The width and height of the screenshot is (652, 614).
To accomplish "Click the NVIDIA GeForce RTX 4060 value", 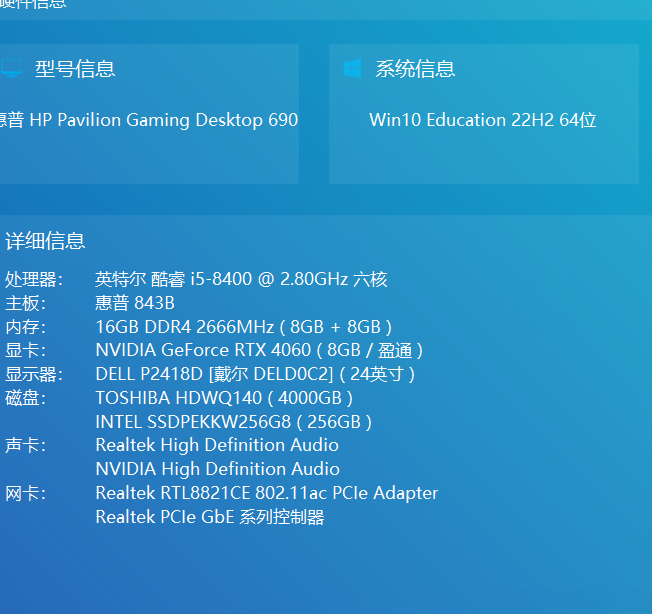I will pos(259,350).
